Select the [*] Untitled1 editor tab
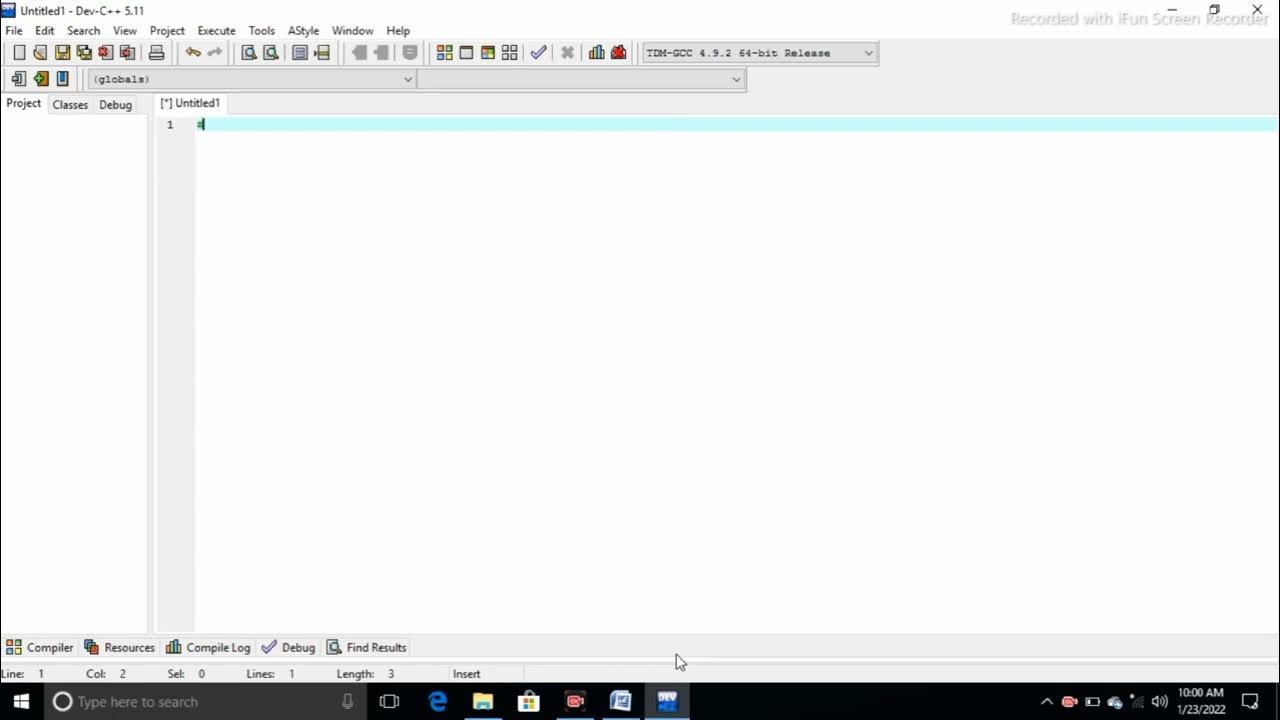 click(x=190, y=103)
